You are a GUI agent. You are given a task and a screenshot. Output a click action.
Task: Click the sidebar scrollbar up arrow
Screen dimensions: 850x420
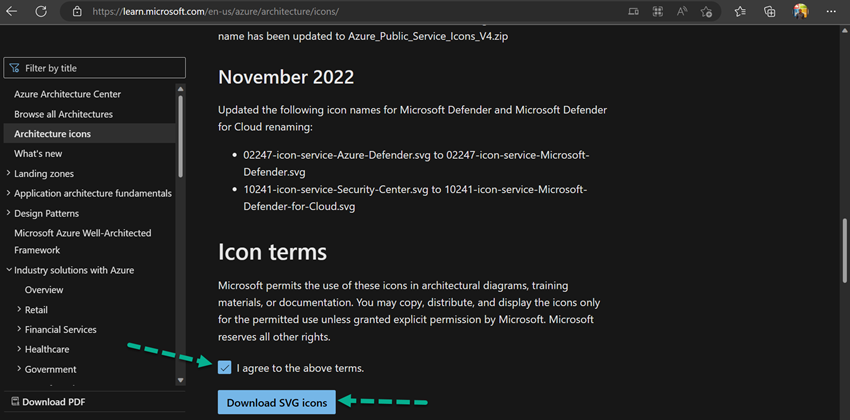coord(181,88)
